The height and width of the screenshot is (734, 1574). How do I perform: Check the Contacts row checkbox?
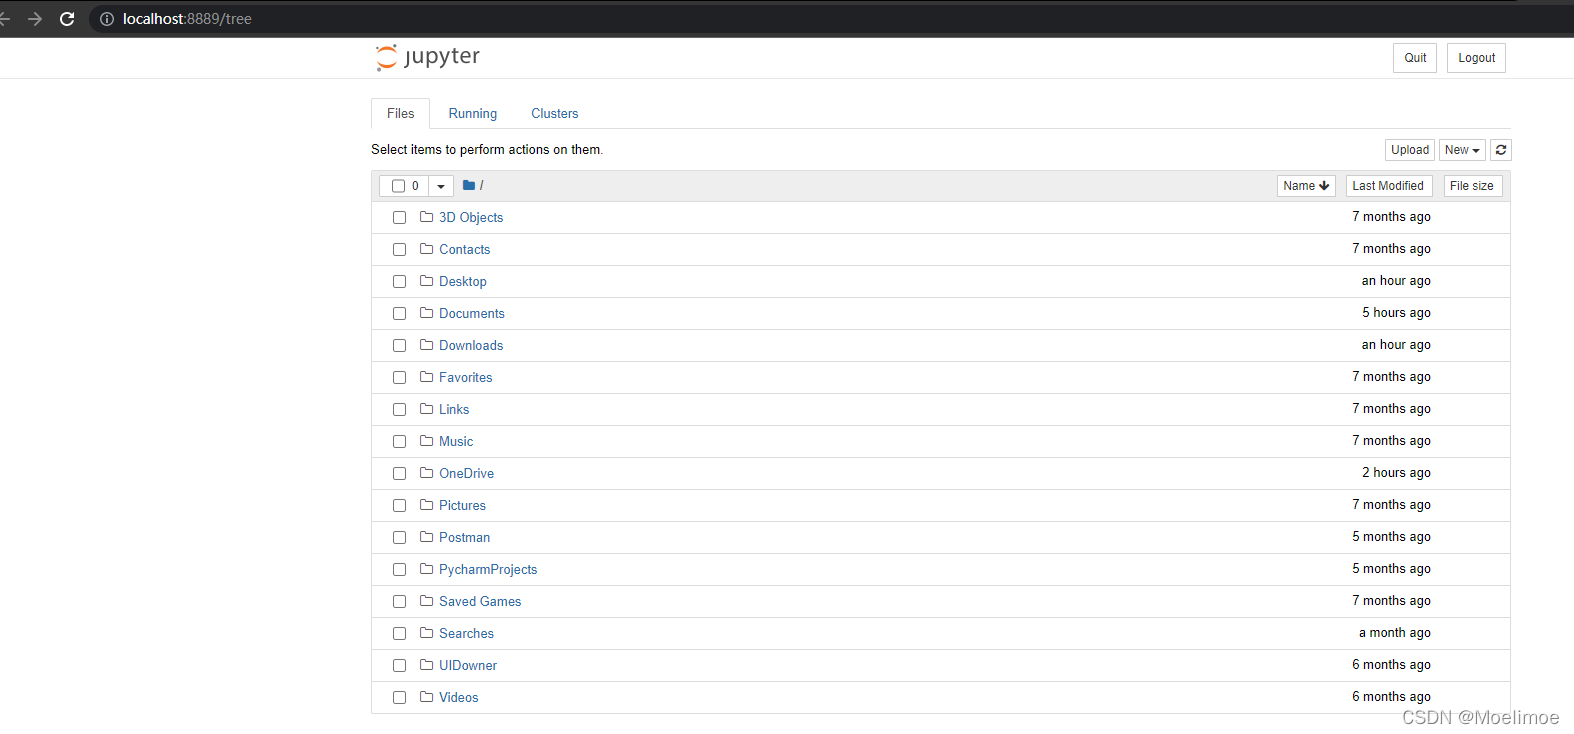pyautogui.click(x=399, y=250)
